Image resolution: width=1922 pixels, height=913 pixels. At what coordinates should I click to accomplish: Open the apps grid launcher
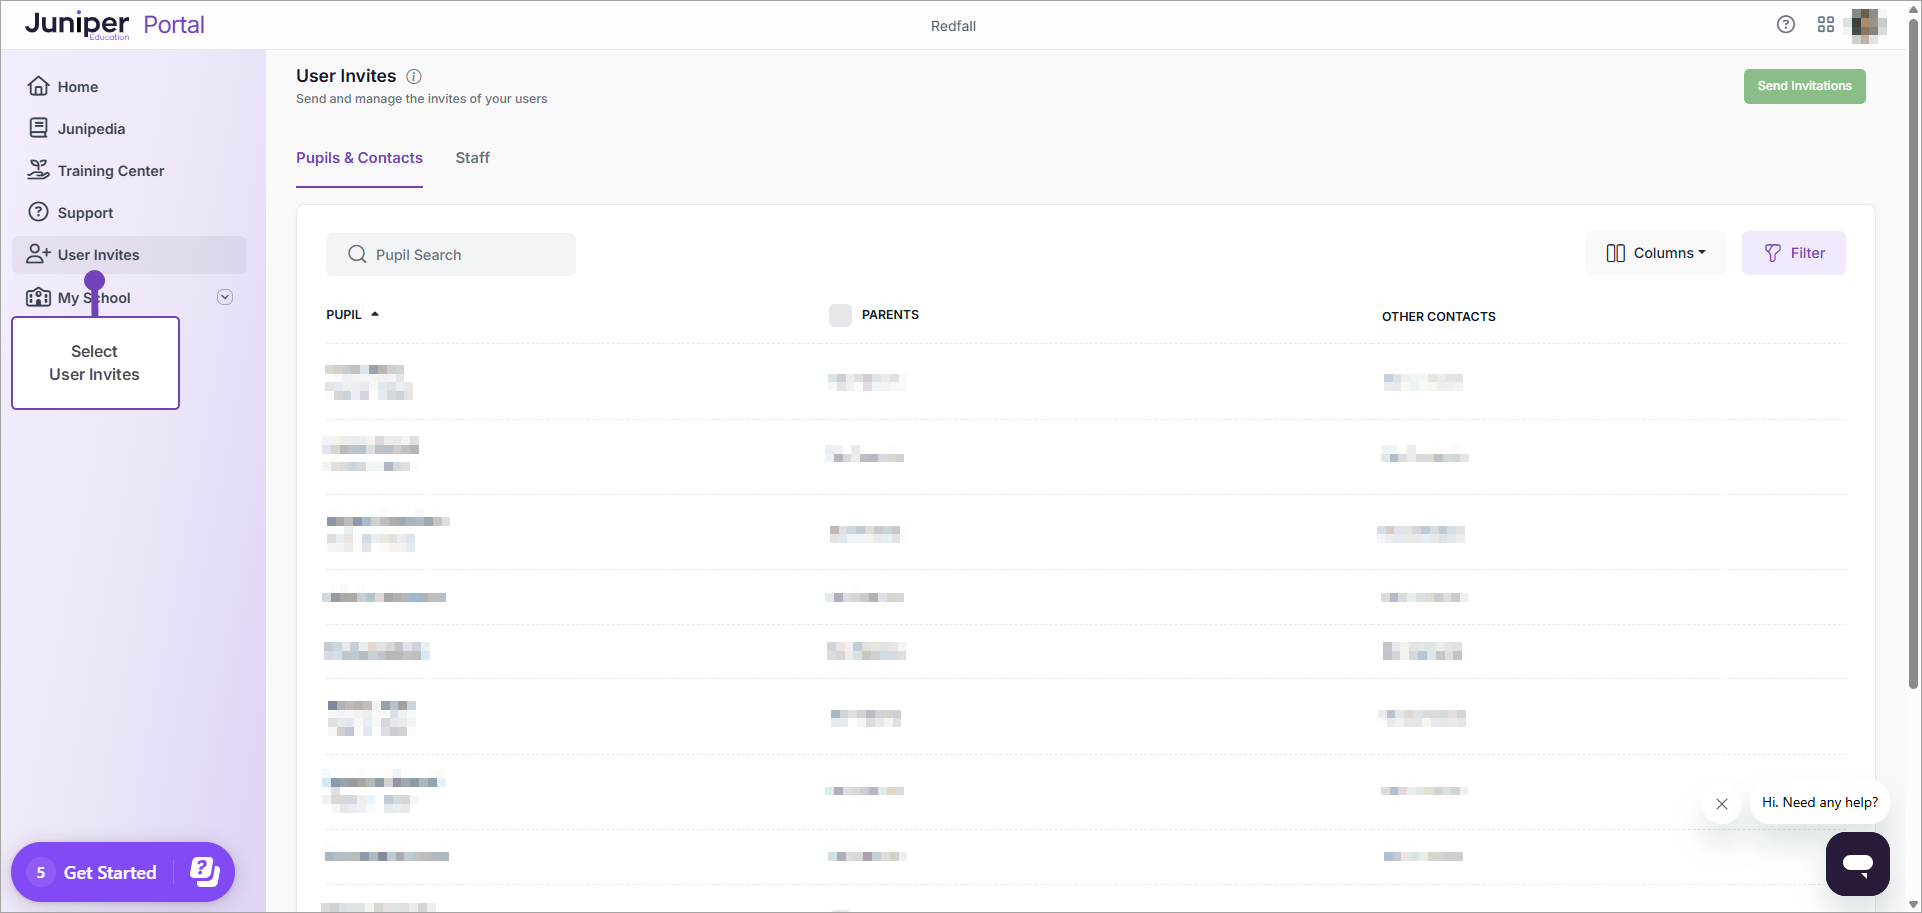pos(1826,24)
